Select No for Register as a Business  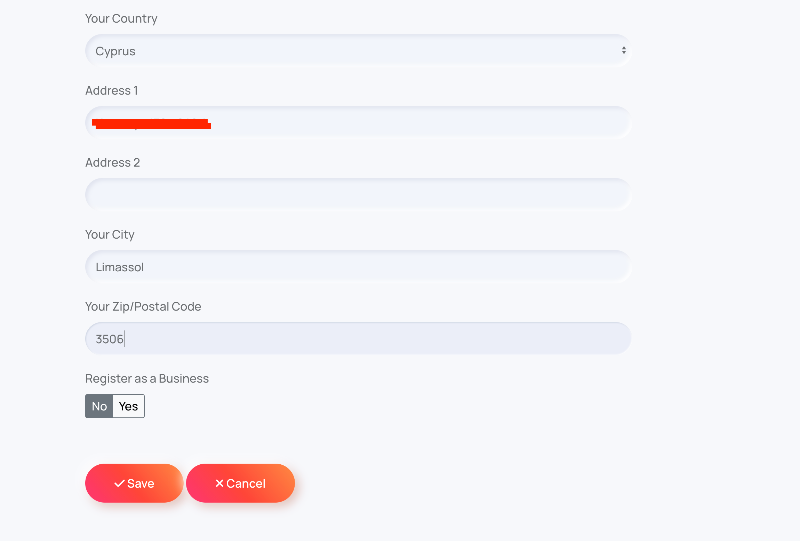[x=99, y=406]
